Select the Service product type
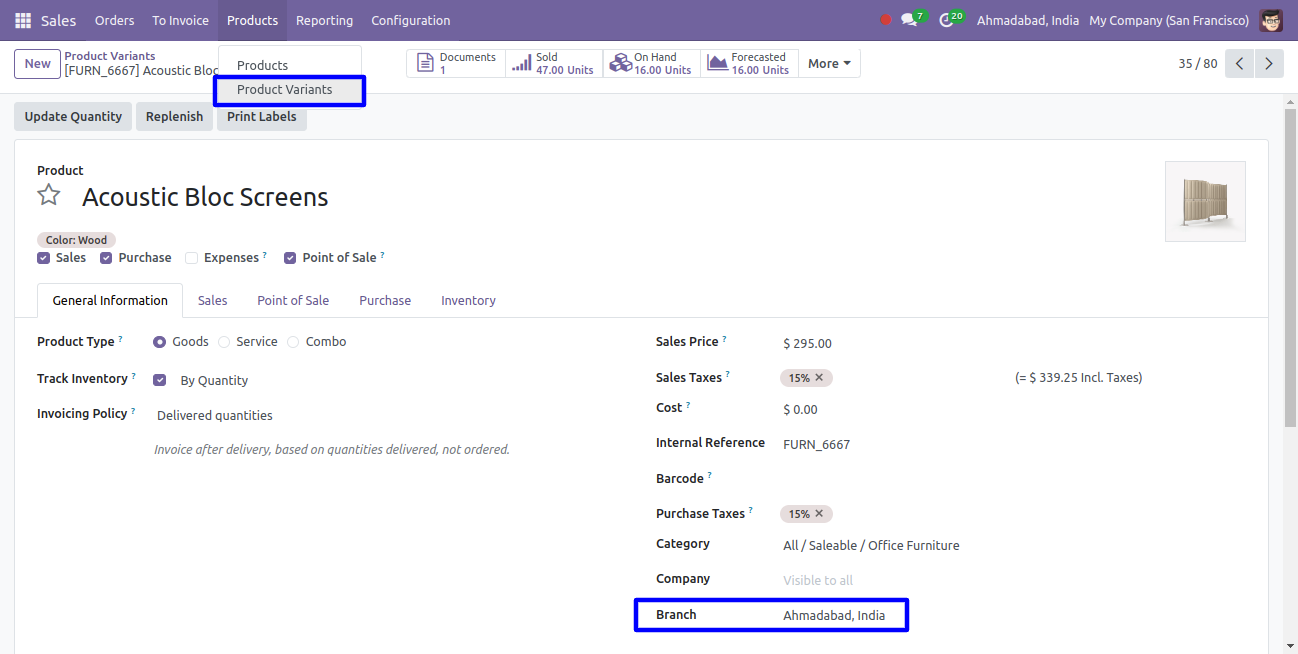This screenshot has height=654, width=1298. coord(224,342)
